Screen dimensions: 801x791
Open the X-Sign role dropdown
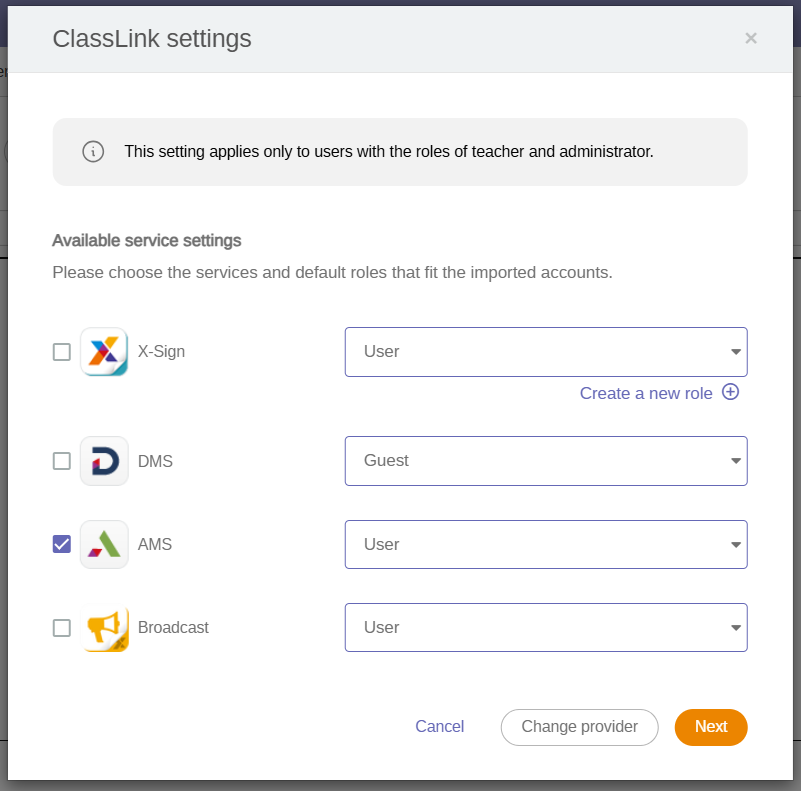pos(546,352)
